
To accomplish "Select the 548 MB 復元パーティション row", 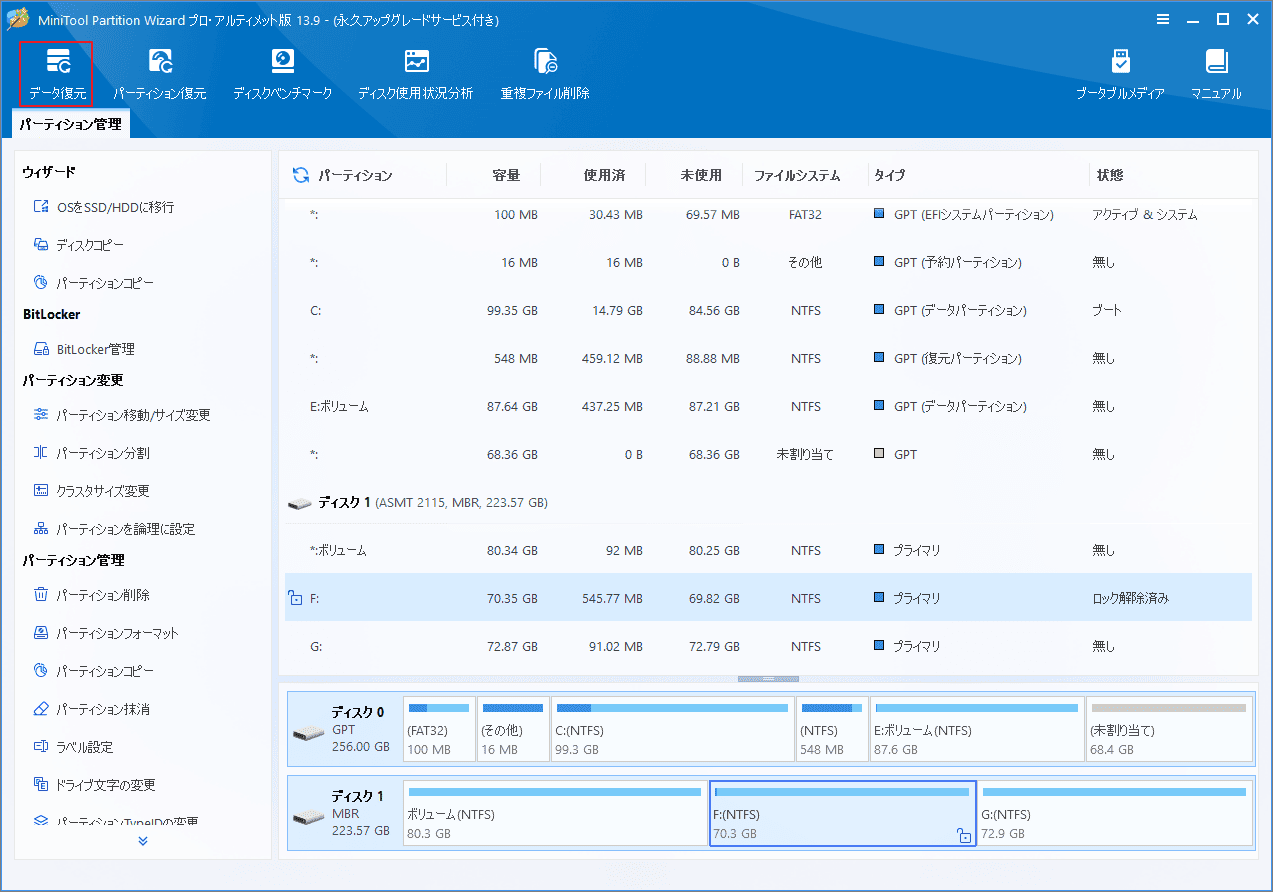I will (x=768, y=359).
